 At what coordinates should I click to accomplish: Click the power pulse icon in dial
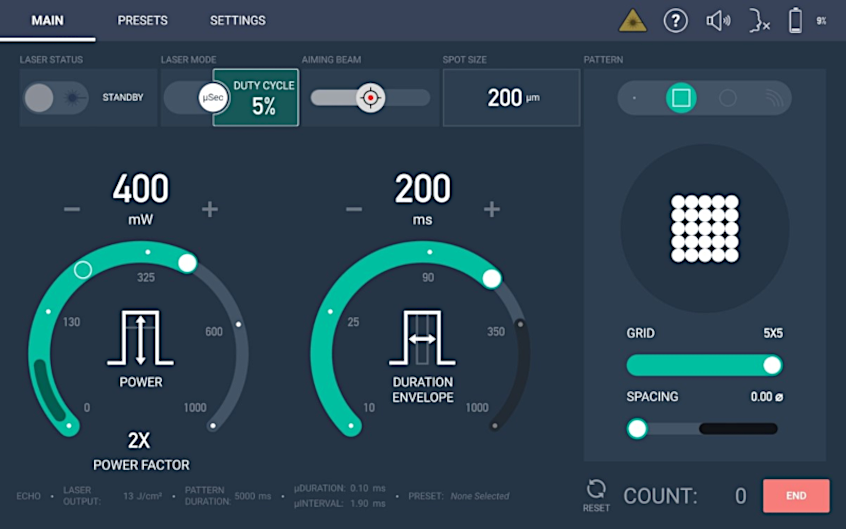(x=141, y=339)
